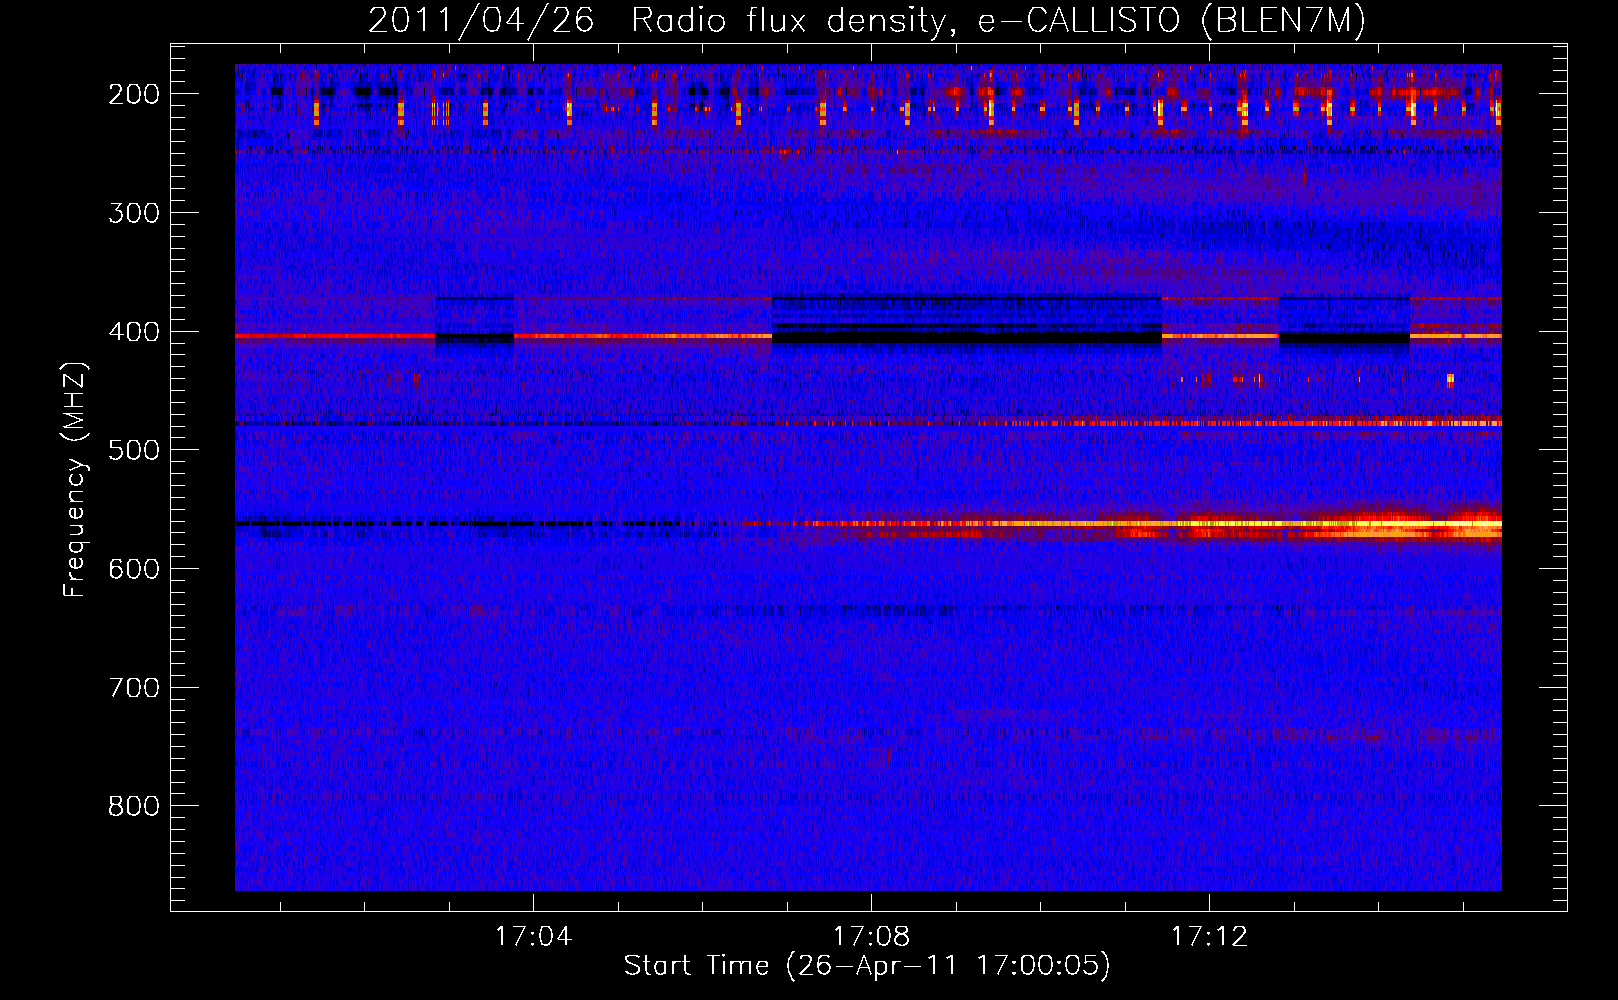
Task: Click the 'e-CALLISTO (BLEN7M)' title text
Action: click(x=1171, y=21)
